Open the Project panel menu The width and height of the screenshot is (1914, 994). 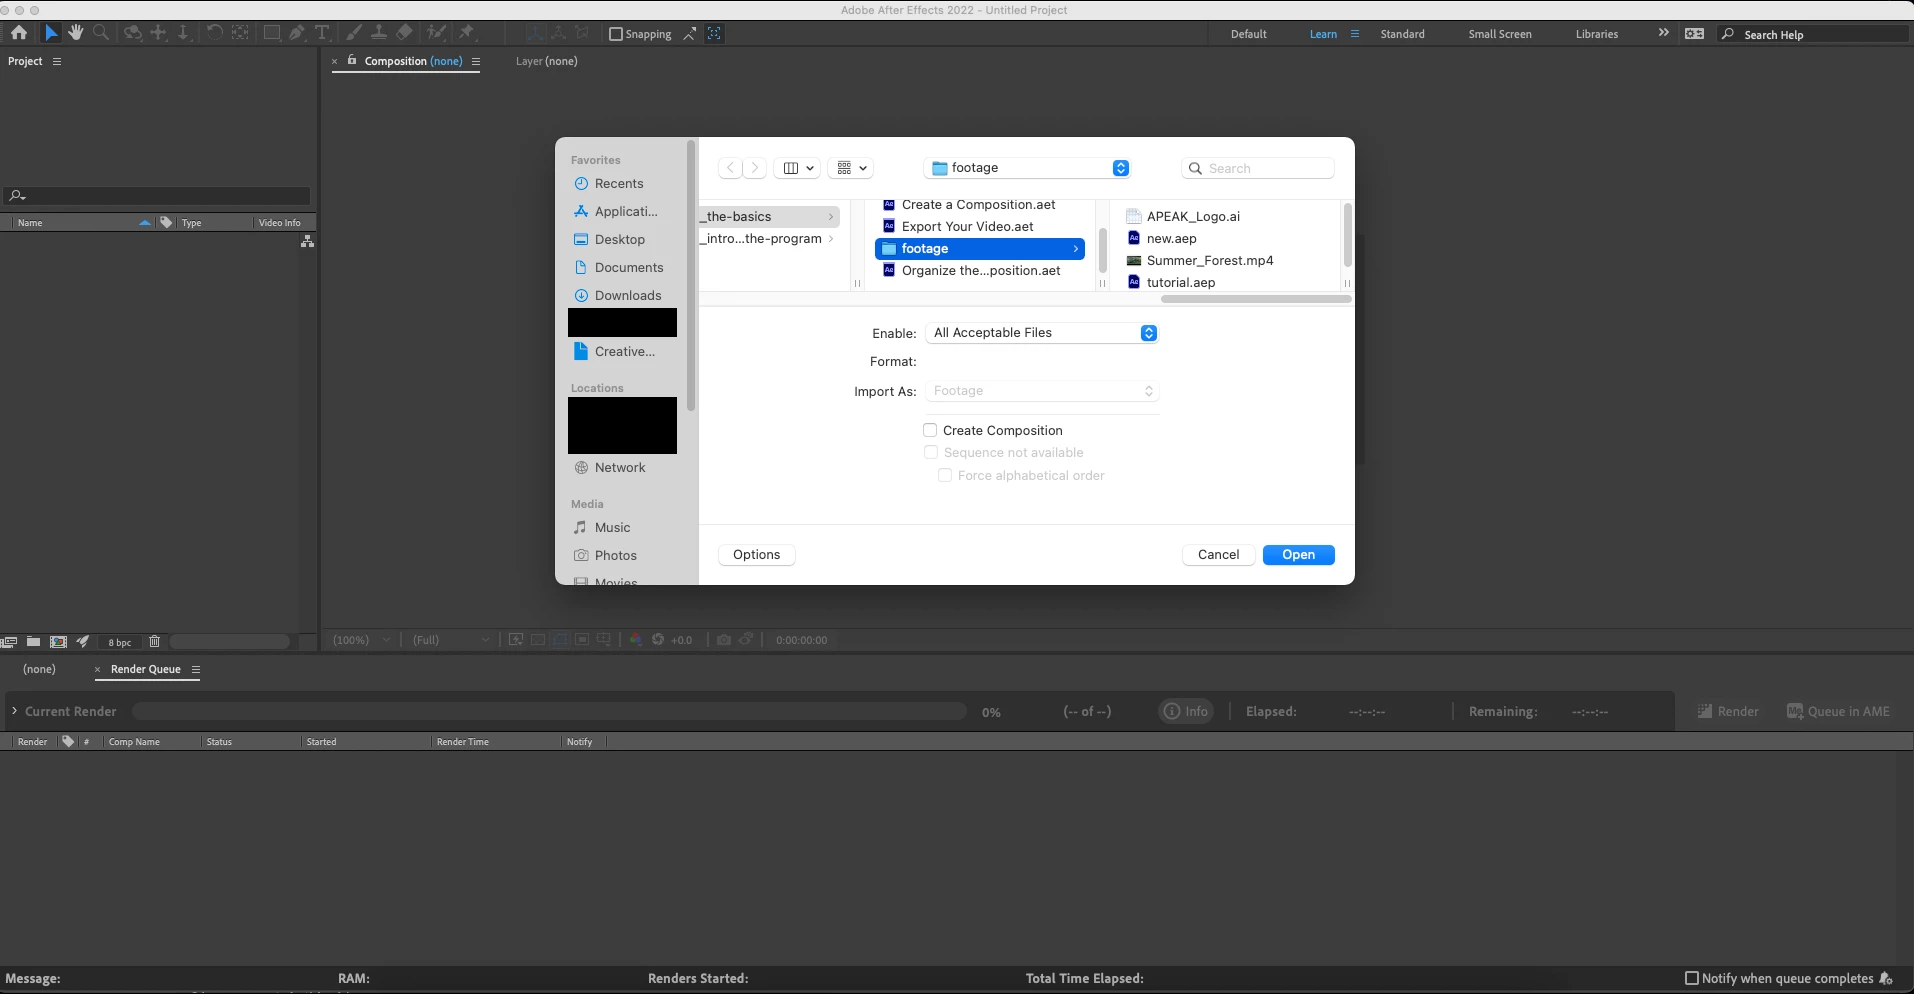click(57, 61)
